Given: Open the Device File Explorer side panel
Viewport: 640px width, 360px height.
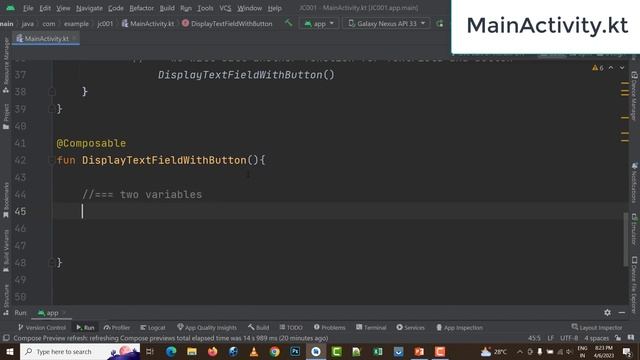Looking at the screenshot, I should pyautogui.click(x=634, y=285).
